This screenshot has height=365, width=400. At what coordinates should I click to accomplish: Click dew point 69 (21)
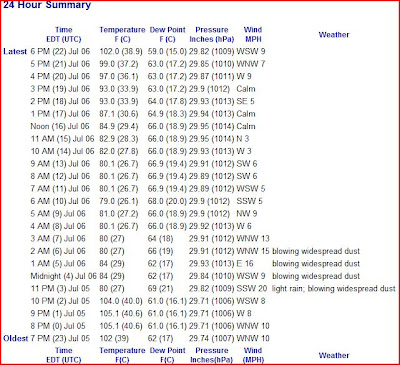160,289
